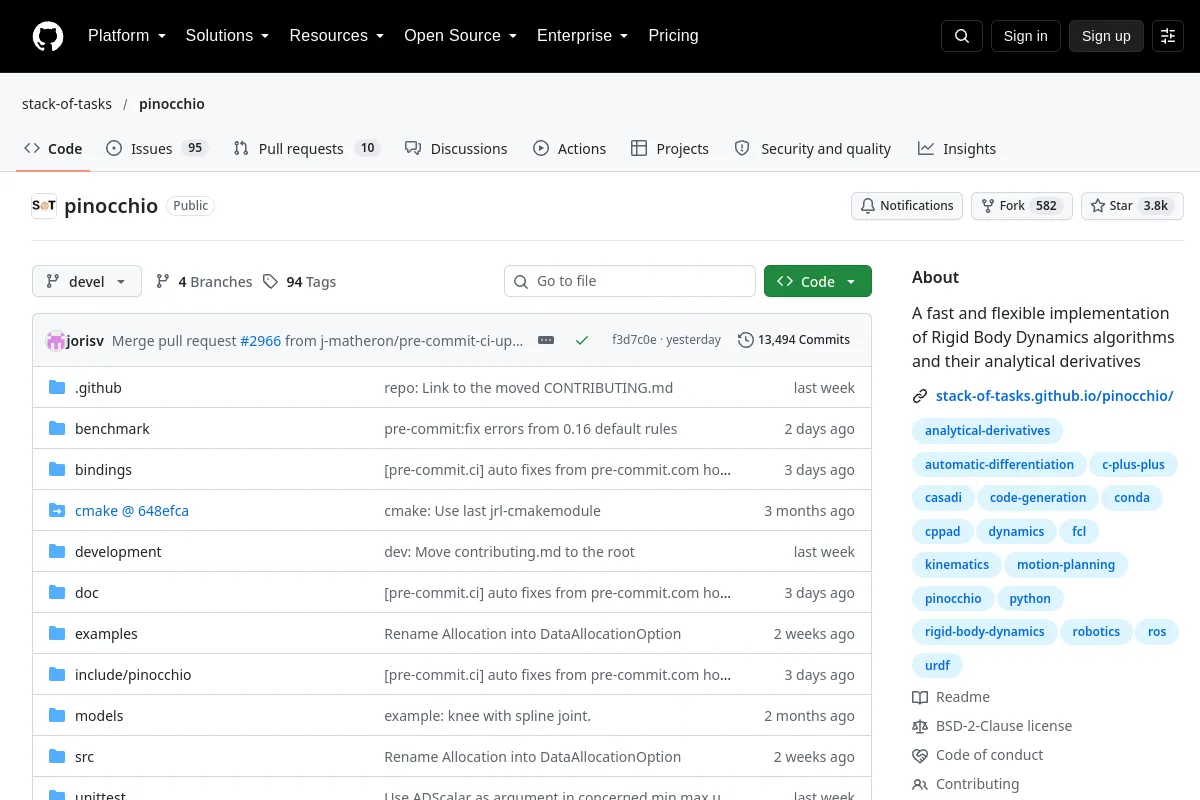The height and width of the screenshot is (800, 1200).
Task: Expand the Solutions menu
Action: 227,36
